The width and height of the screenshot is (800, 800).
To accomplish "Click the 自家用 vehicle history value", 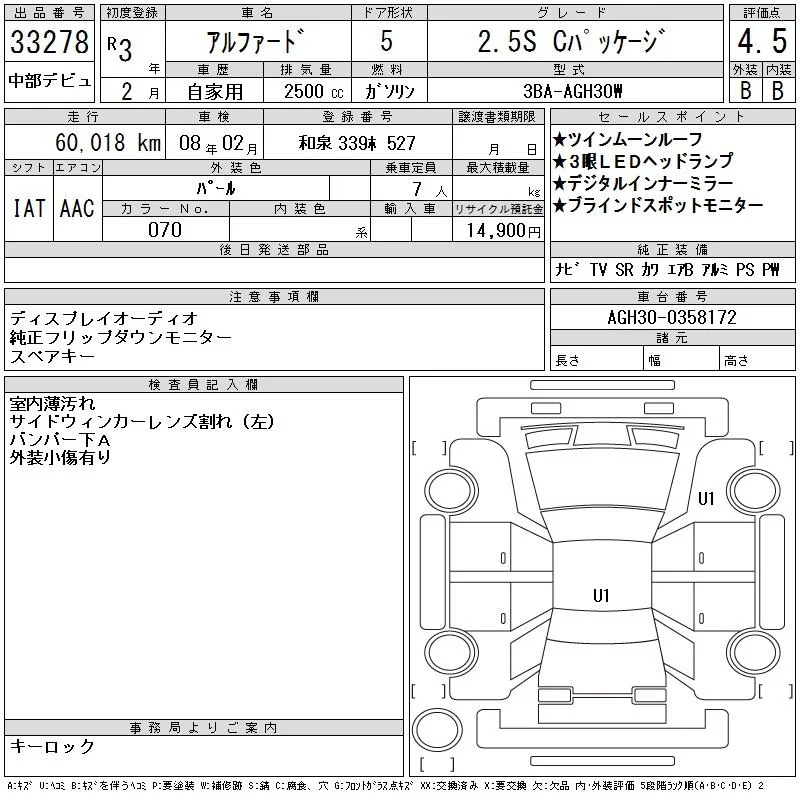I will [215, 92].
